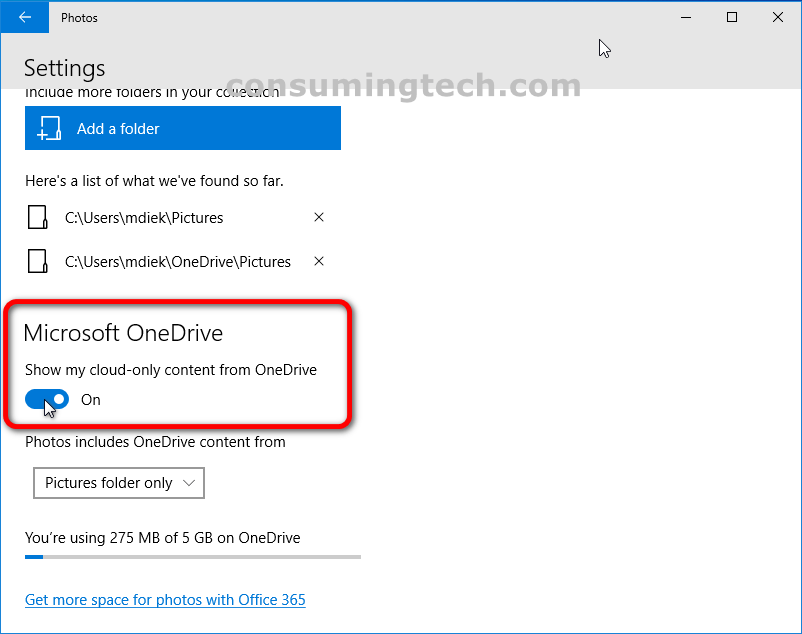Click the Settings page heading
The width and height of the screenshot is (802, 634).
coord(64,68)
